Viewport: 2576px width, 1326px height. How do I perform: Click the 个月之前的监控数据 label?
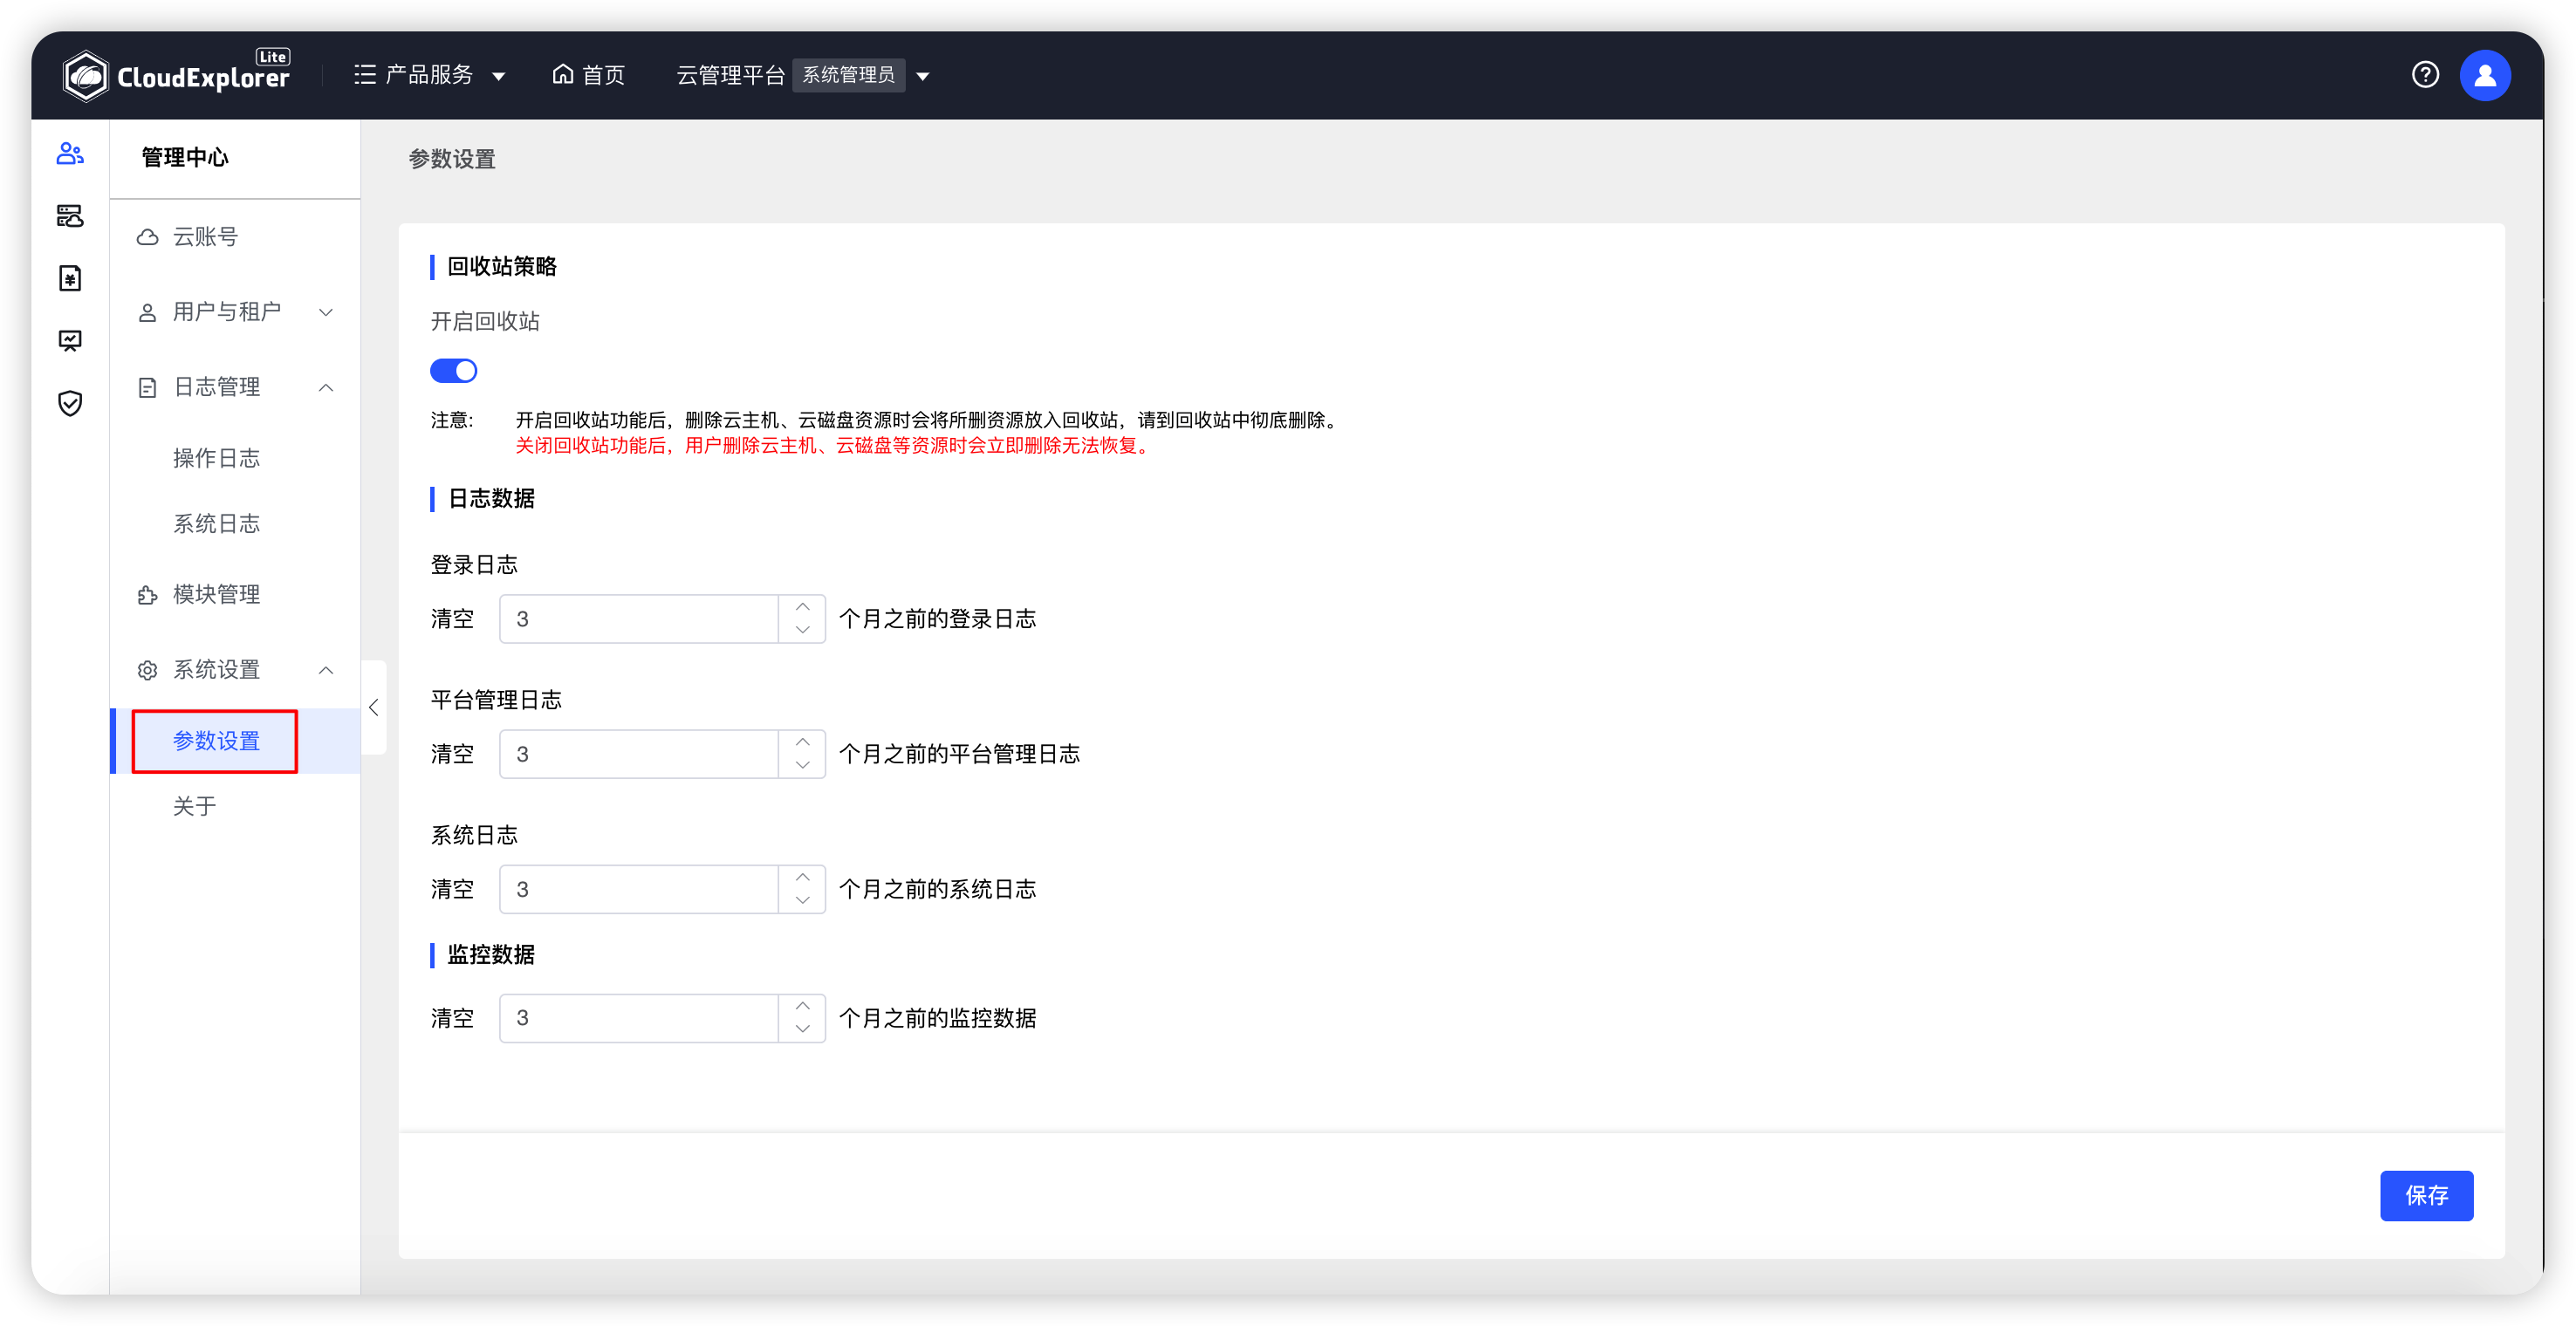937,1018
